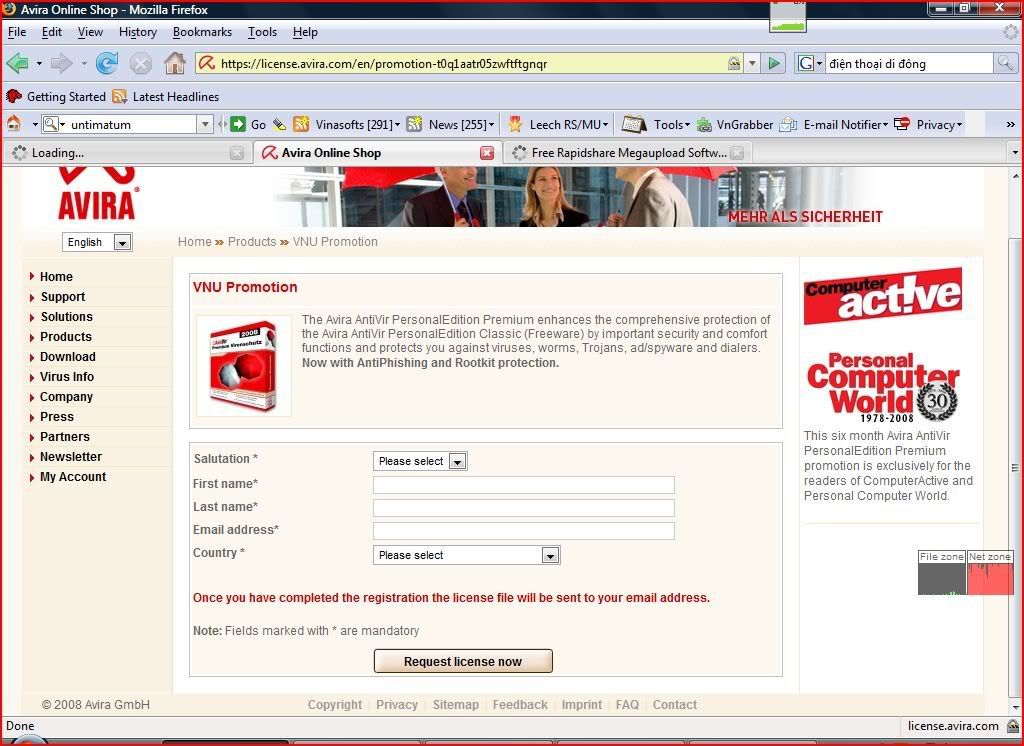The width and height of the screenshot is (1024, 746).
Task: Open the Bookmarks menu
Action: tap(202, 32)
